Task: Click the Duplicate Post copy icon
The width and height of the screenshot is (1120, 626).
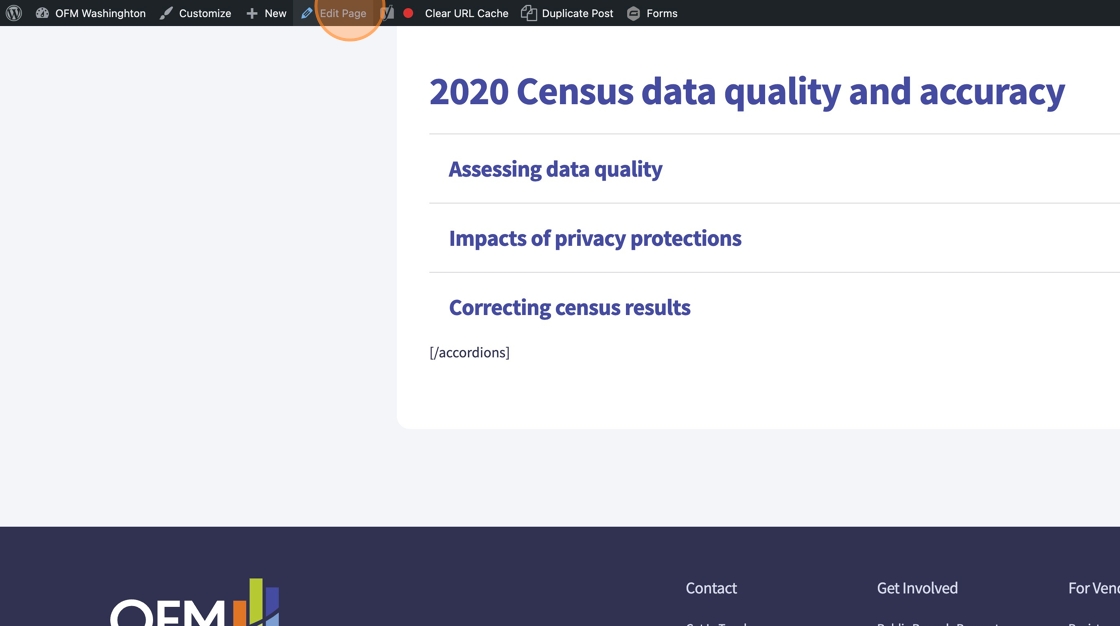Action: point(529,13)
